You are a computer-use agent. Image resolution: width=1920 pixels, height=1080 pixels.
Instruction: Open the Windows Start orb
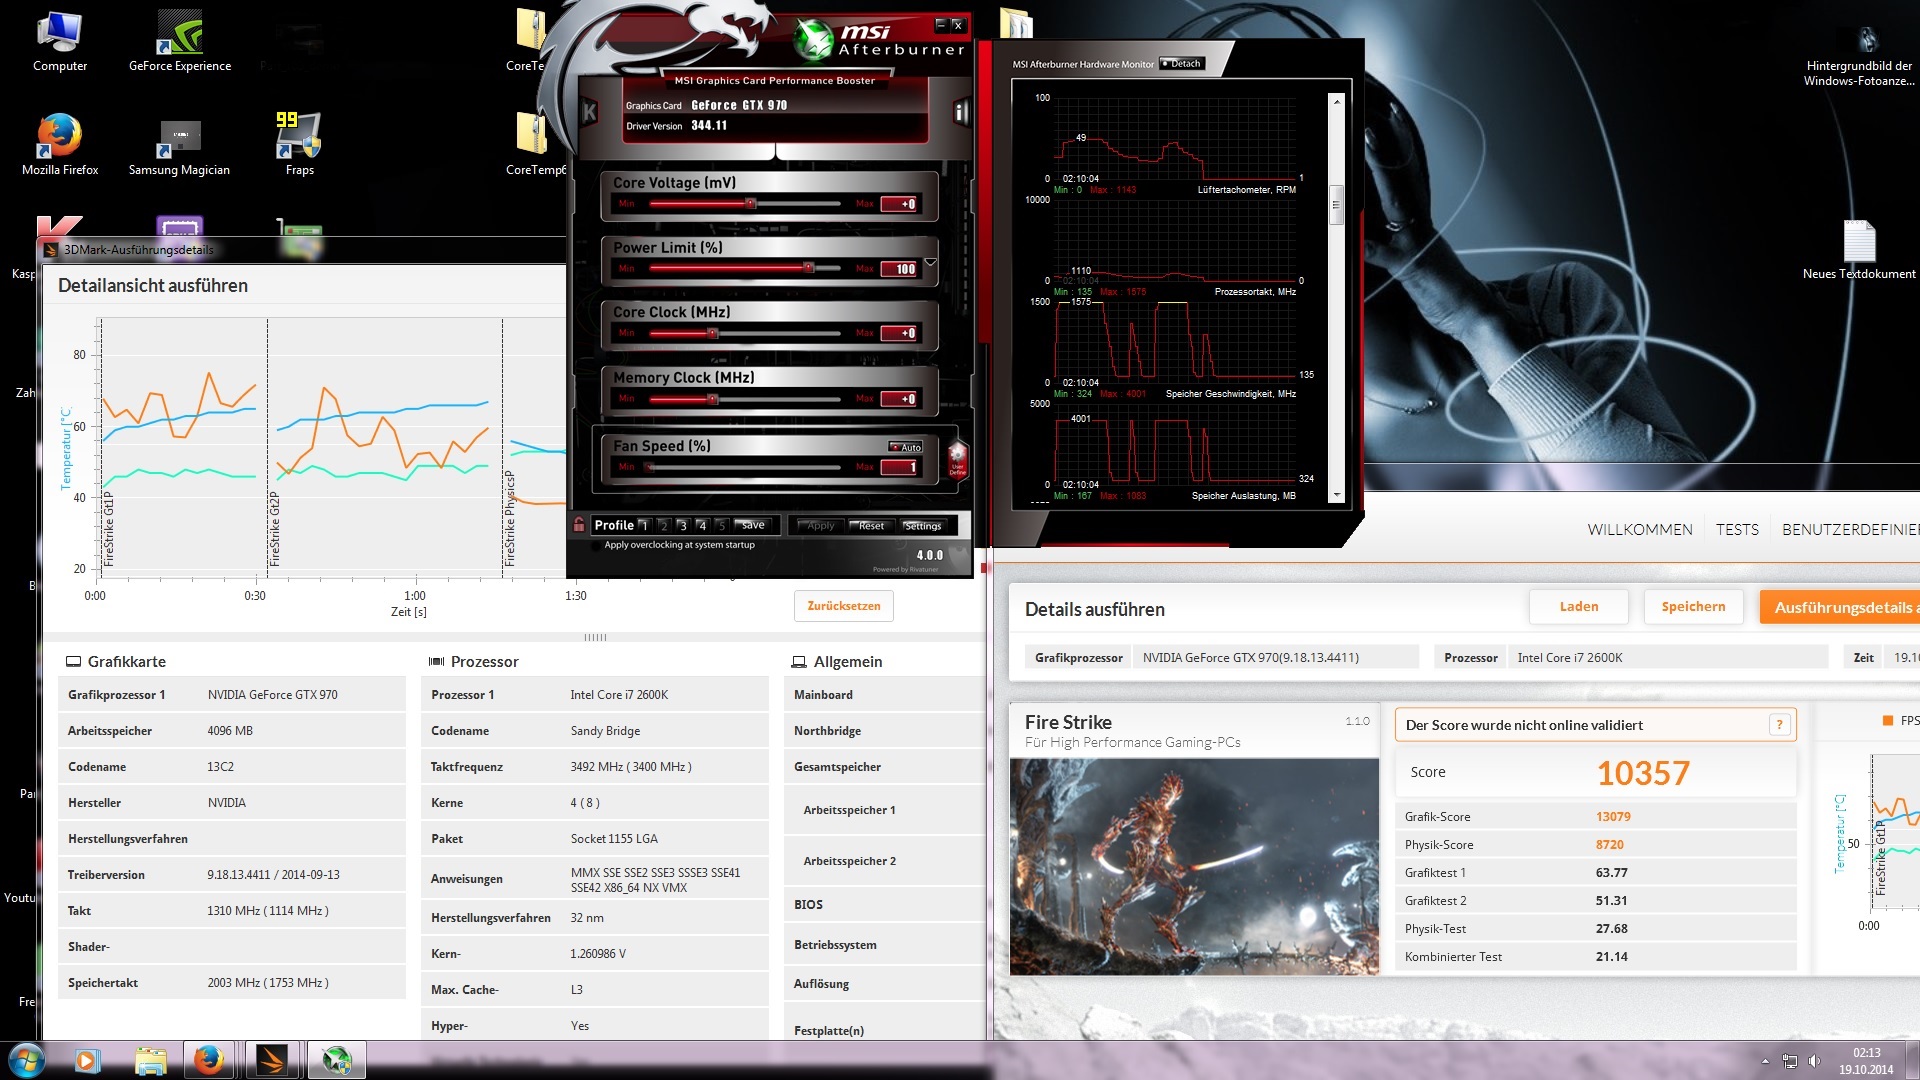coord(27,1060)
